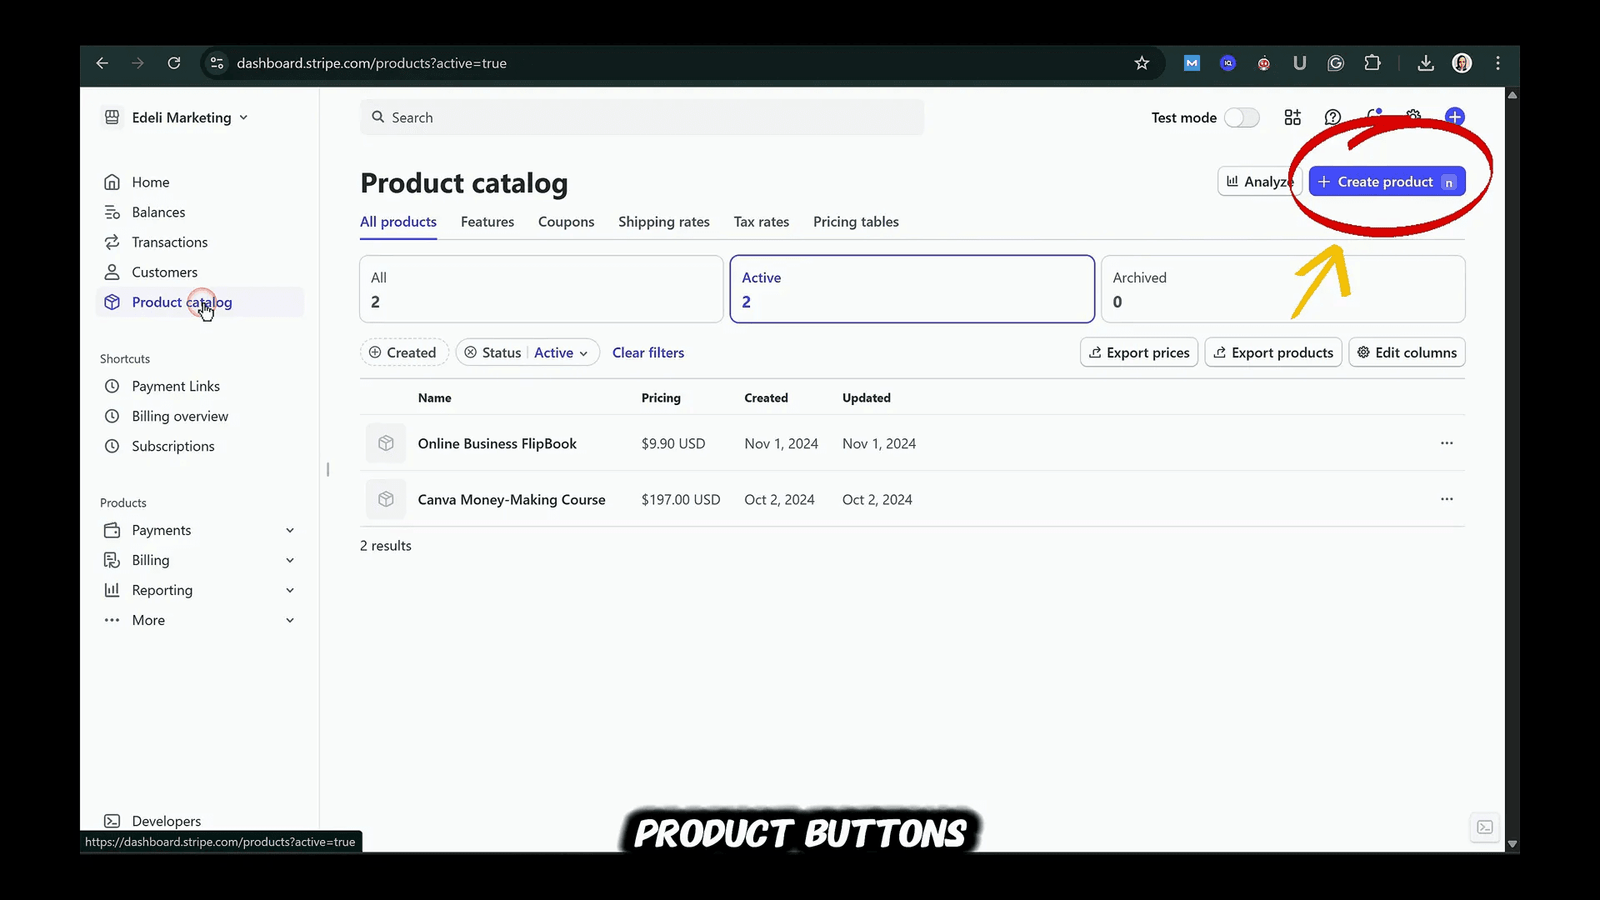Click the $9.90 USD price cell
Screen dimensions: 1600x900
tap(673, 443)
